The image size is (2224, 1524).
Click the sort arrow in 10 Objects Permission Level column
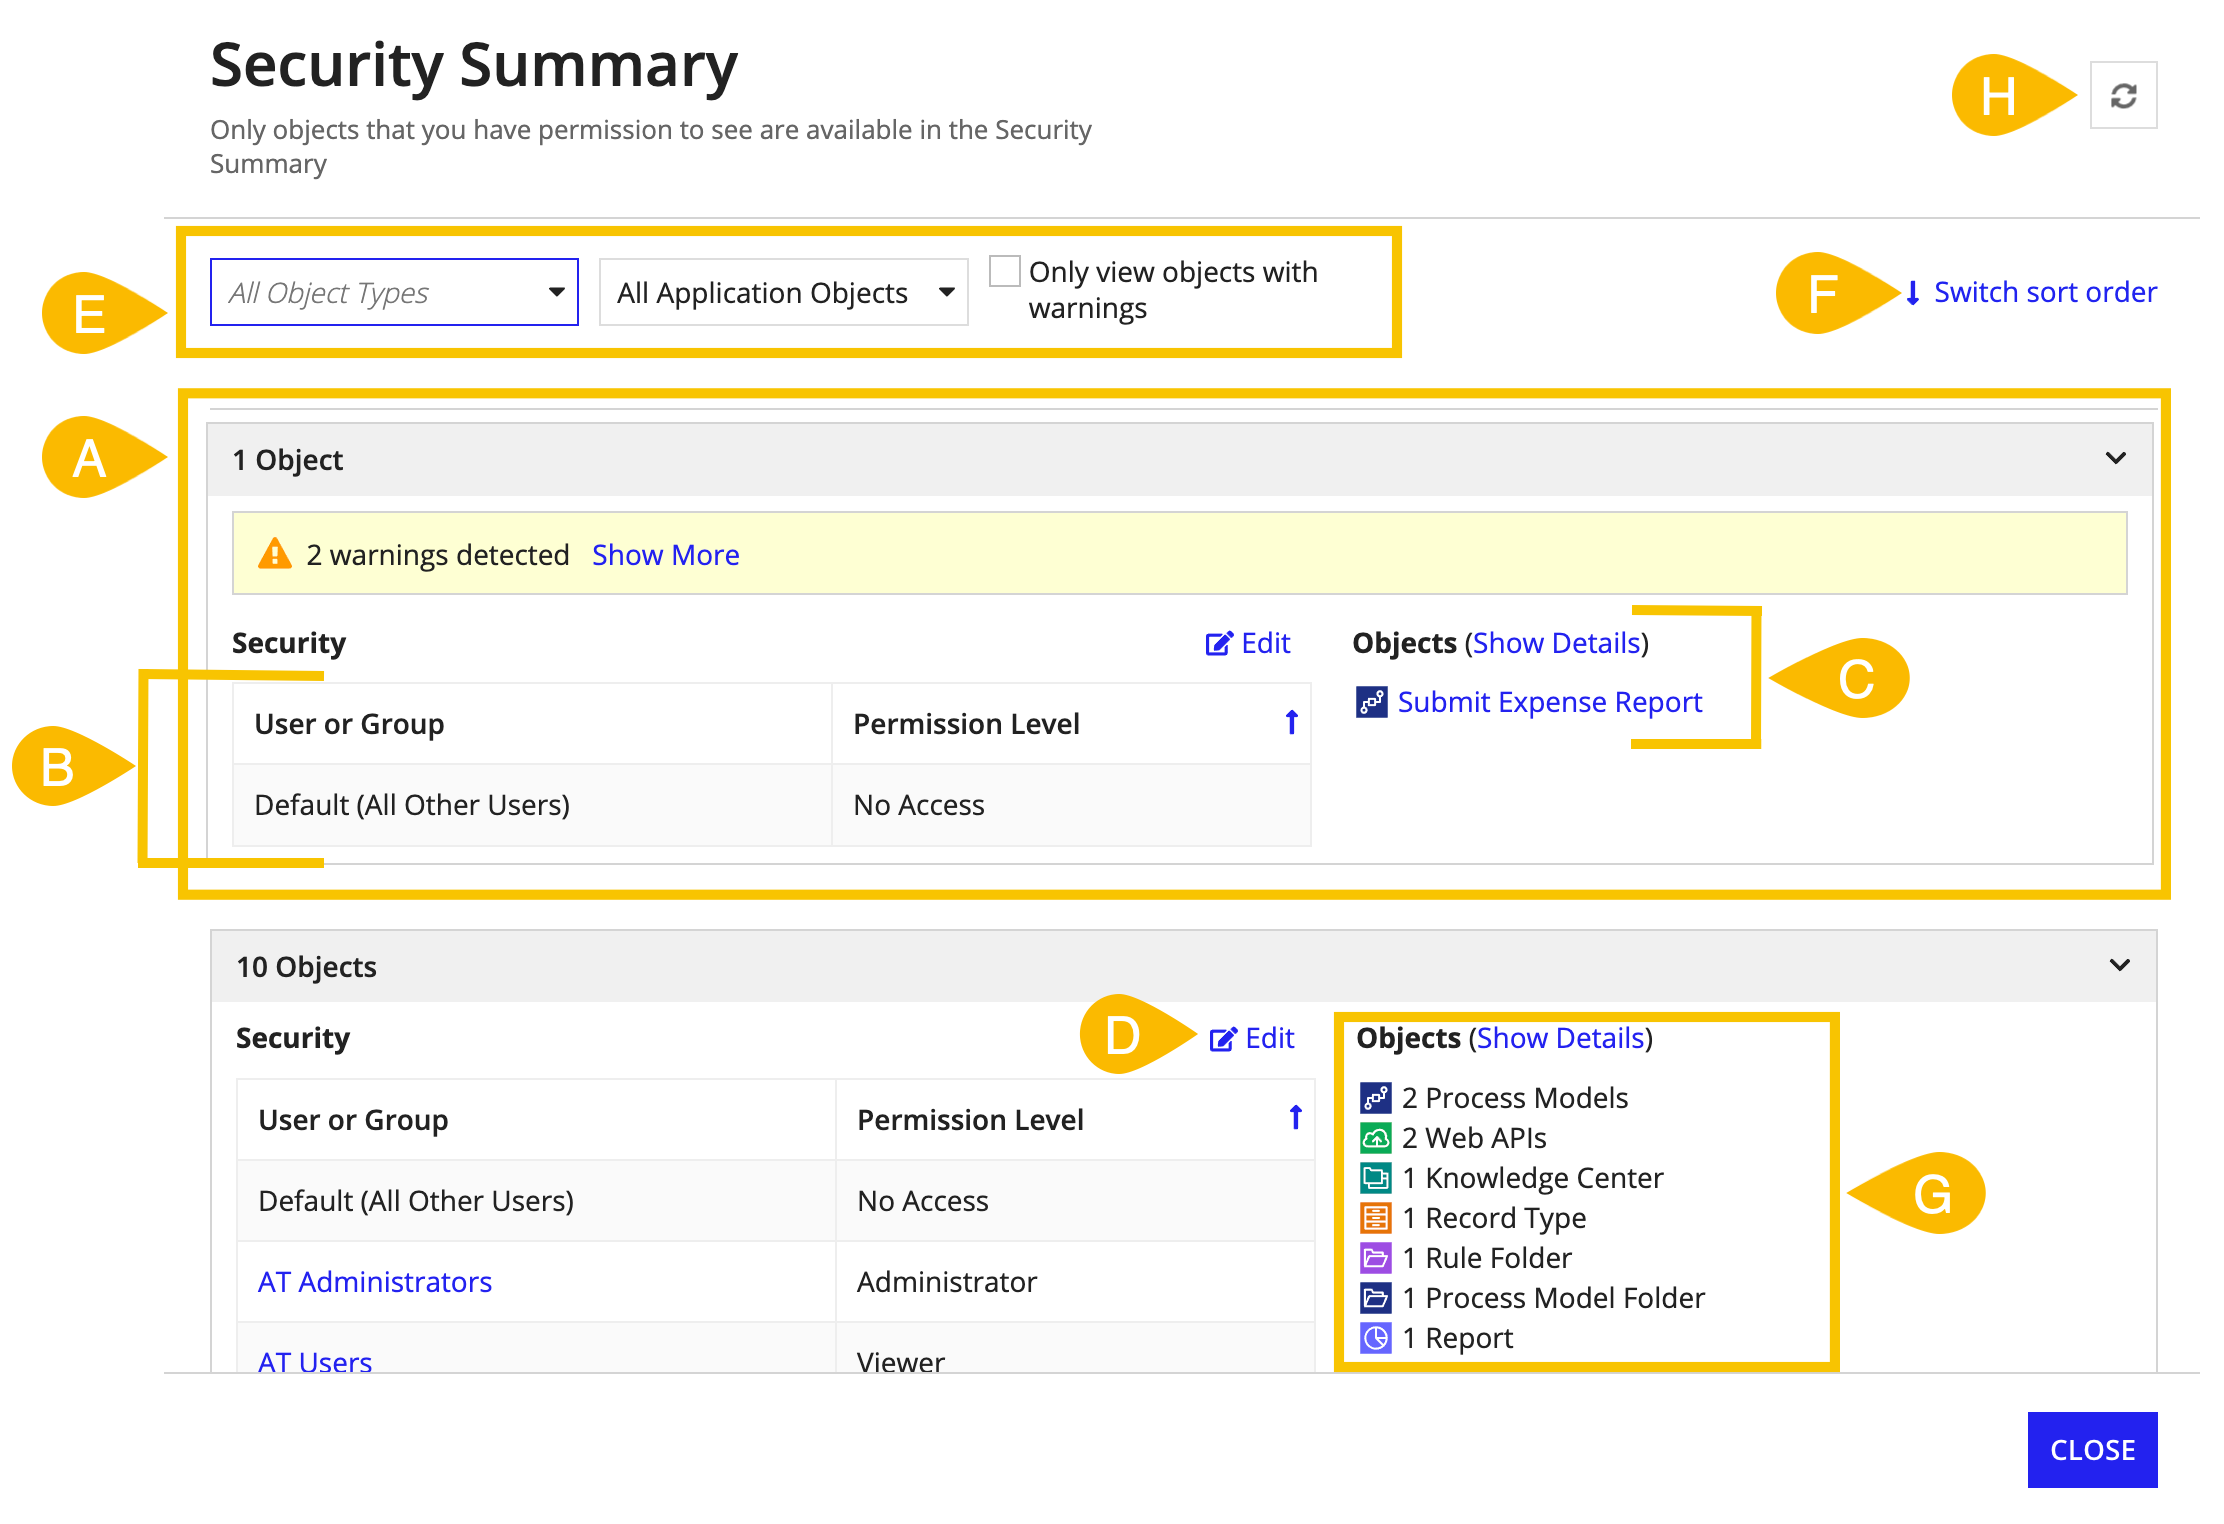tap(1295, 1118)
